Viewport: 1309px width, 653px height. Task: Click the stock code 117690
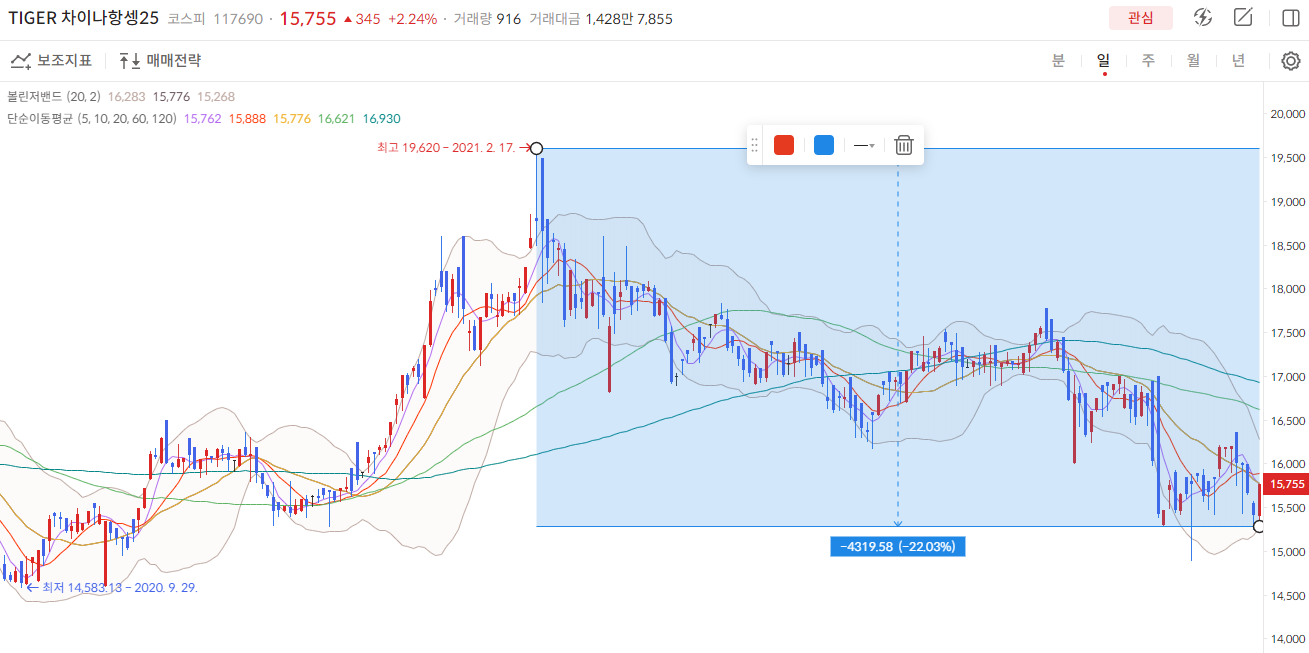pos(236,19)
